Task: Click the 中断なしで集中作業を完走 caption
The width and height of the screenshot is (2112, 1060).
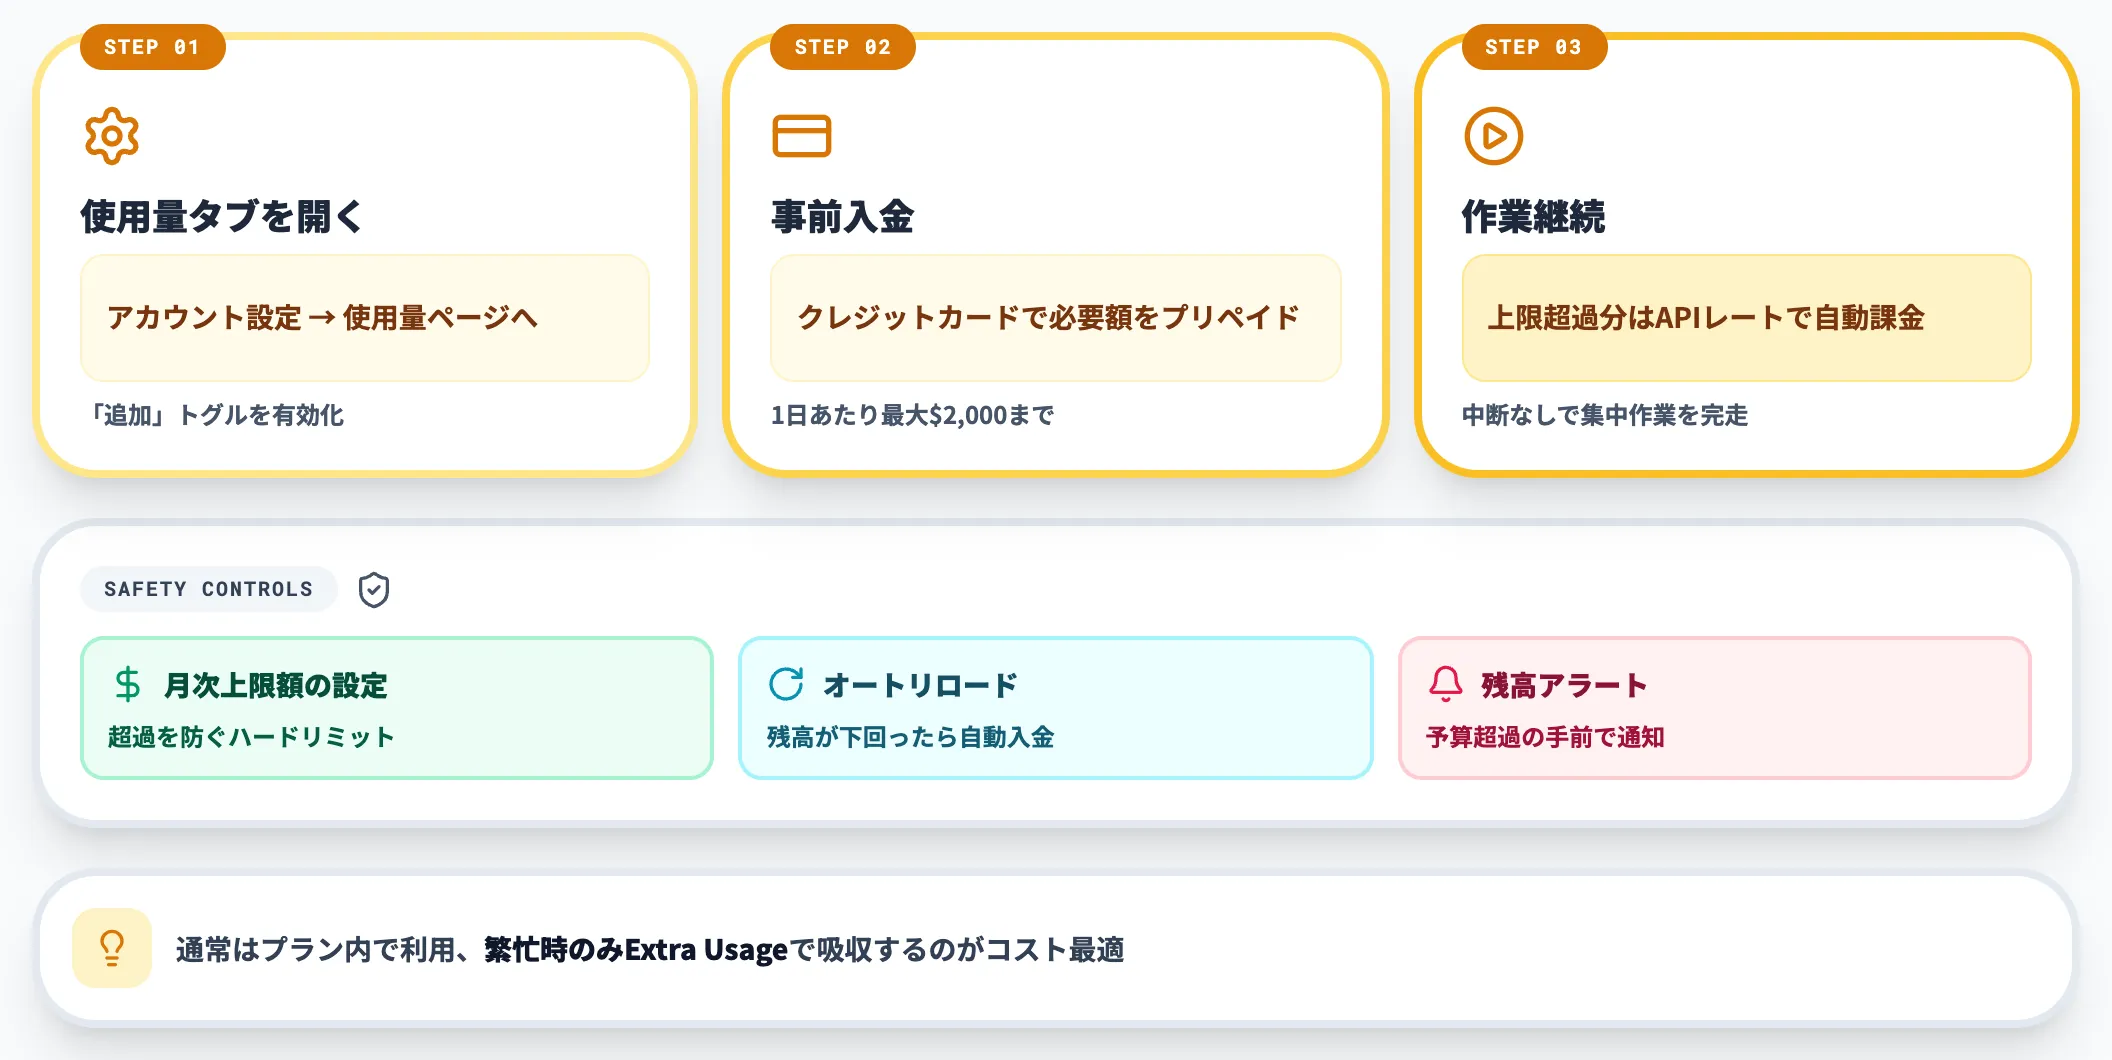Action: [1605, 415]
